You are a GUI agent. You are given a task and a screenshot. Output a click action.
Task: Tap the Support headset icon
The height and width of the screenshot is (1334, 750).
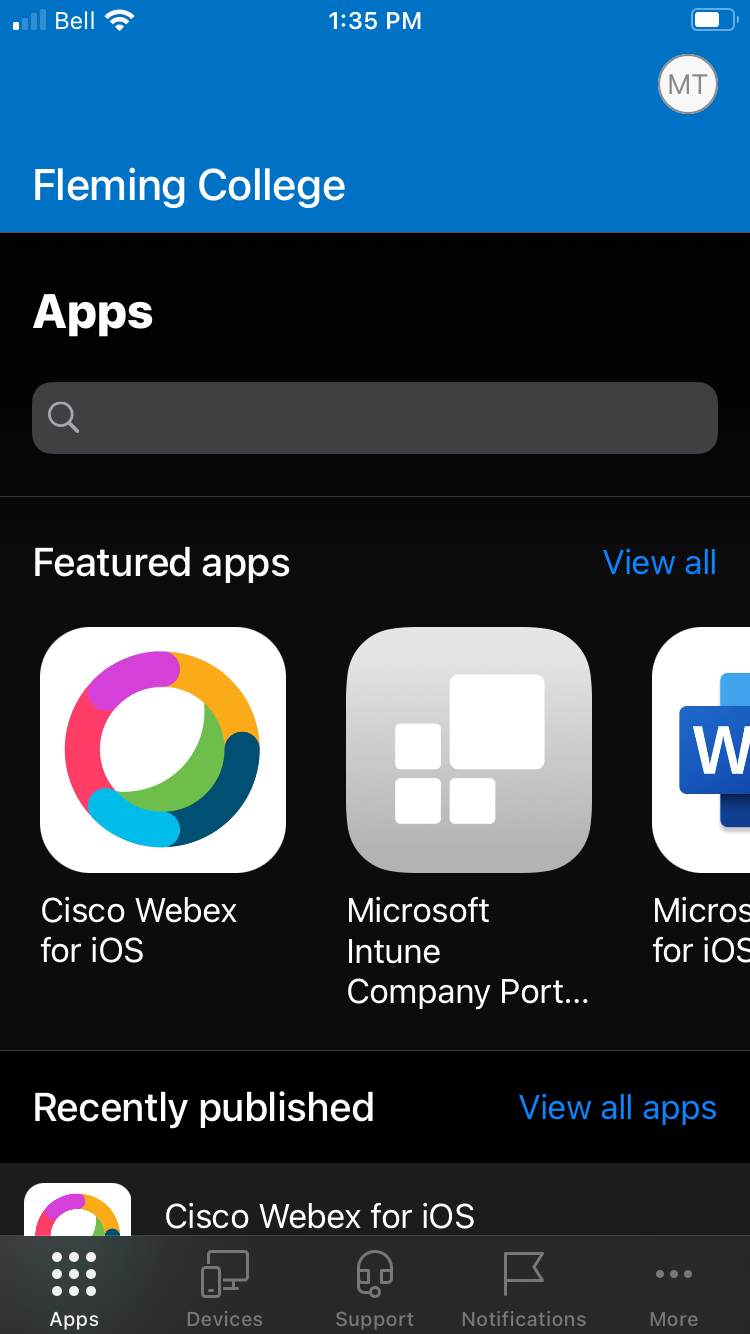point(375,1274)
